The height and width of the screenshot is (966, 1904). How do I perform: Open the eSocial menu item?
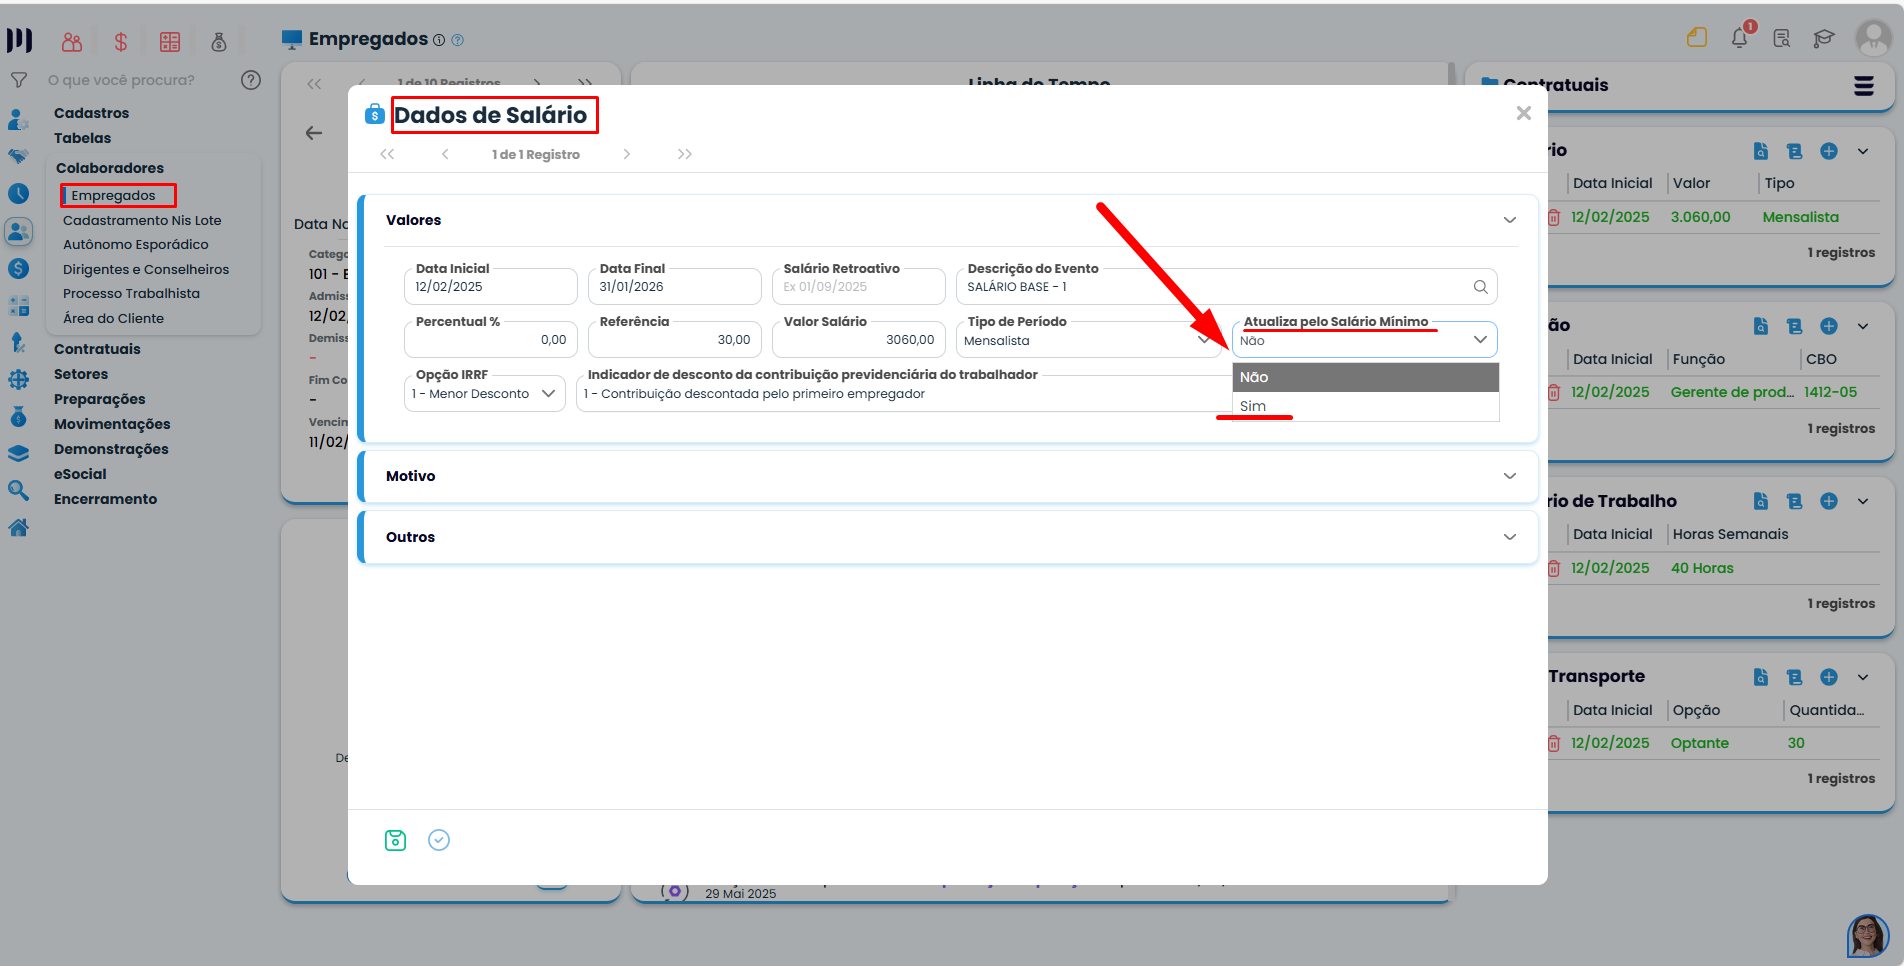[80, 474]
